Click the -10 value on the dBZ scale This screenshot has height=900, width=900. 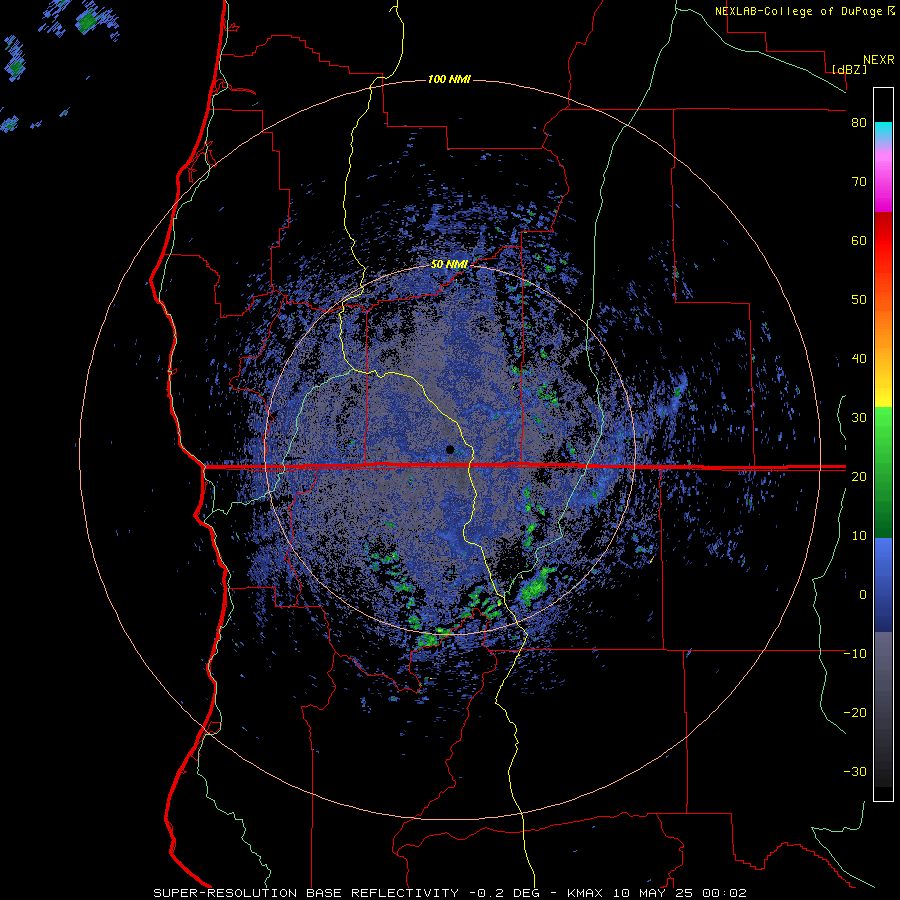click(855, 653)
